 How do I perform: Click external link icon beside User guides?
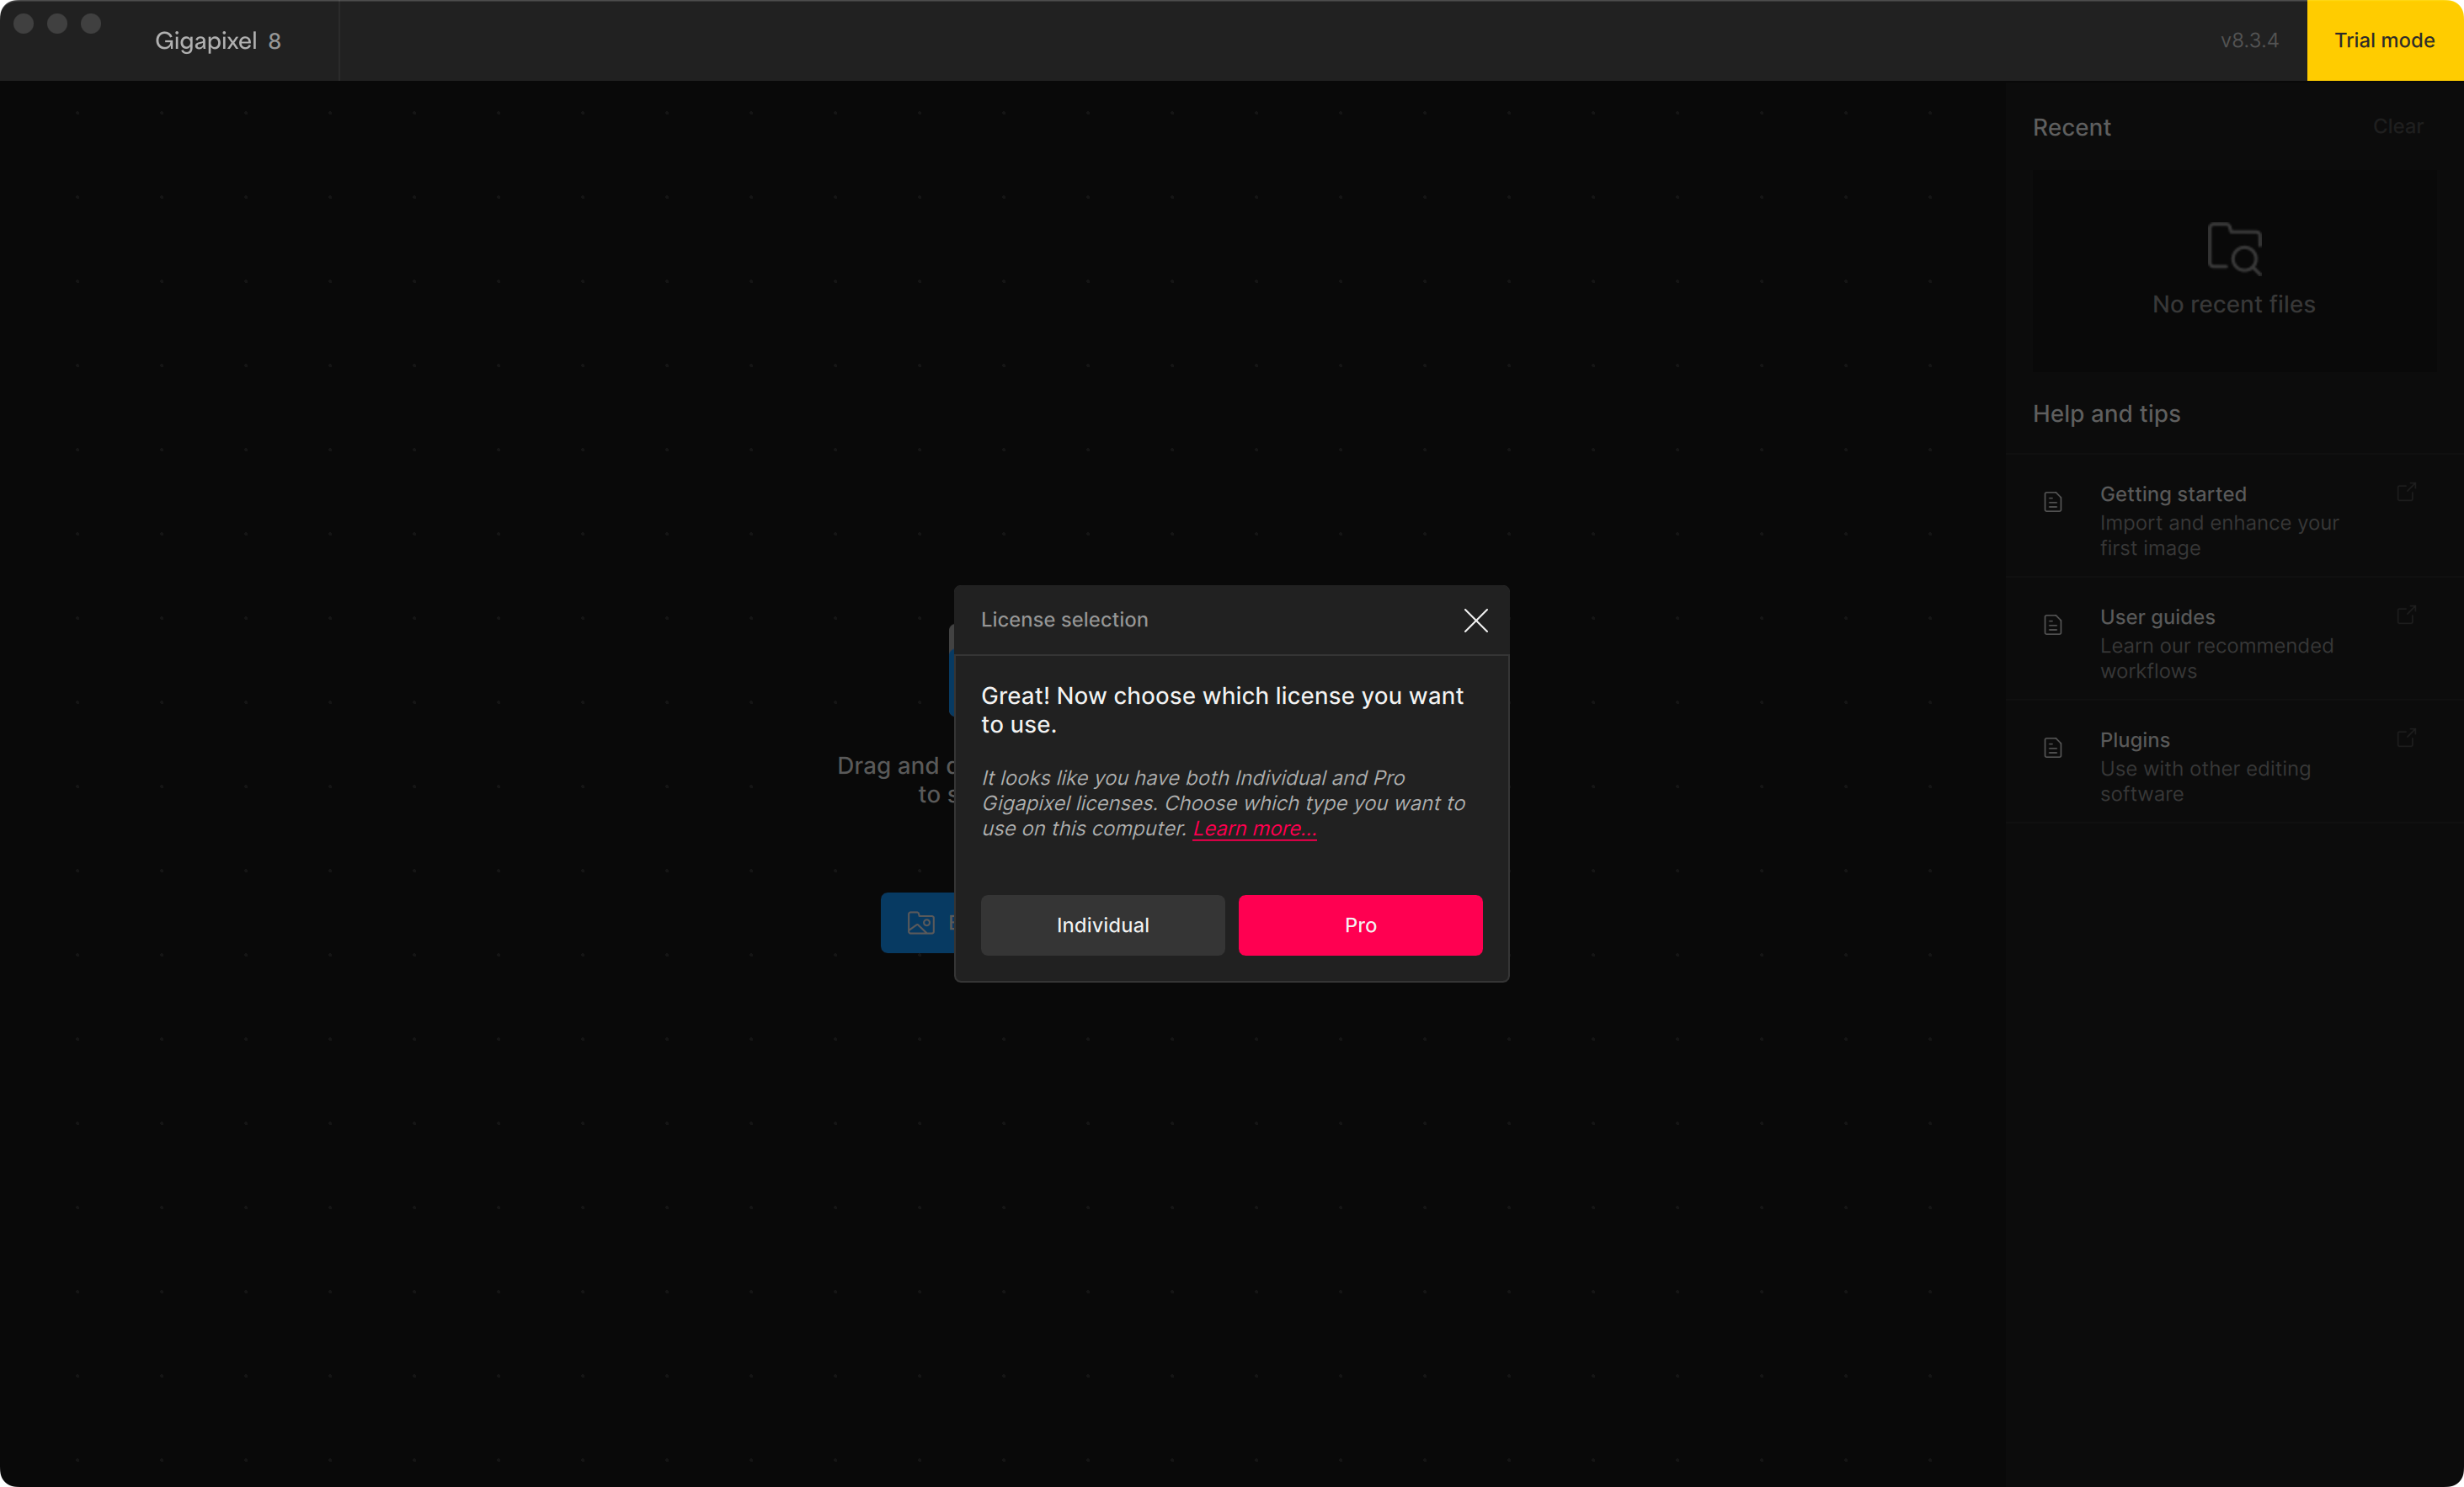(x=2406, y=615)
